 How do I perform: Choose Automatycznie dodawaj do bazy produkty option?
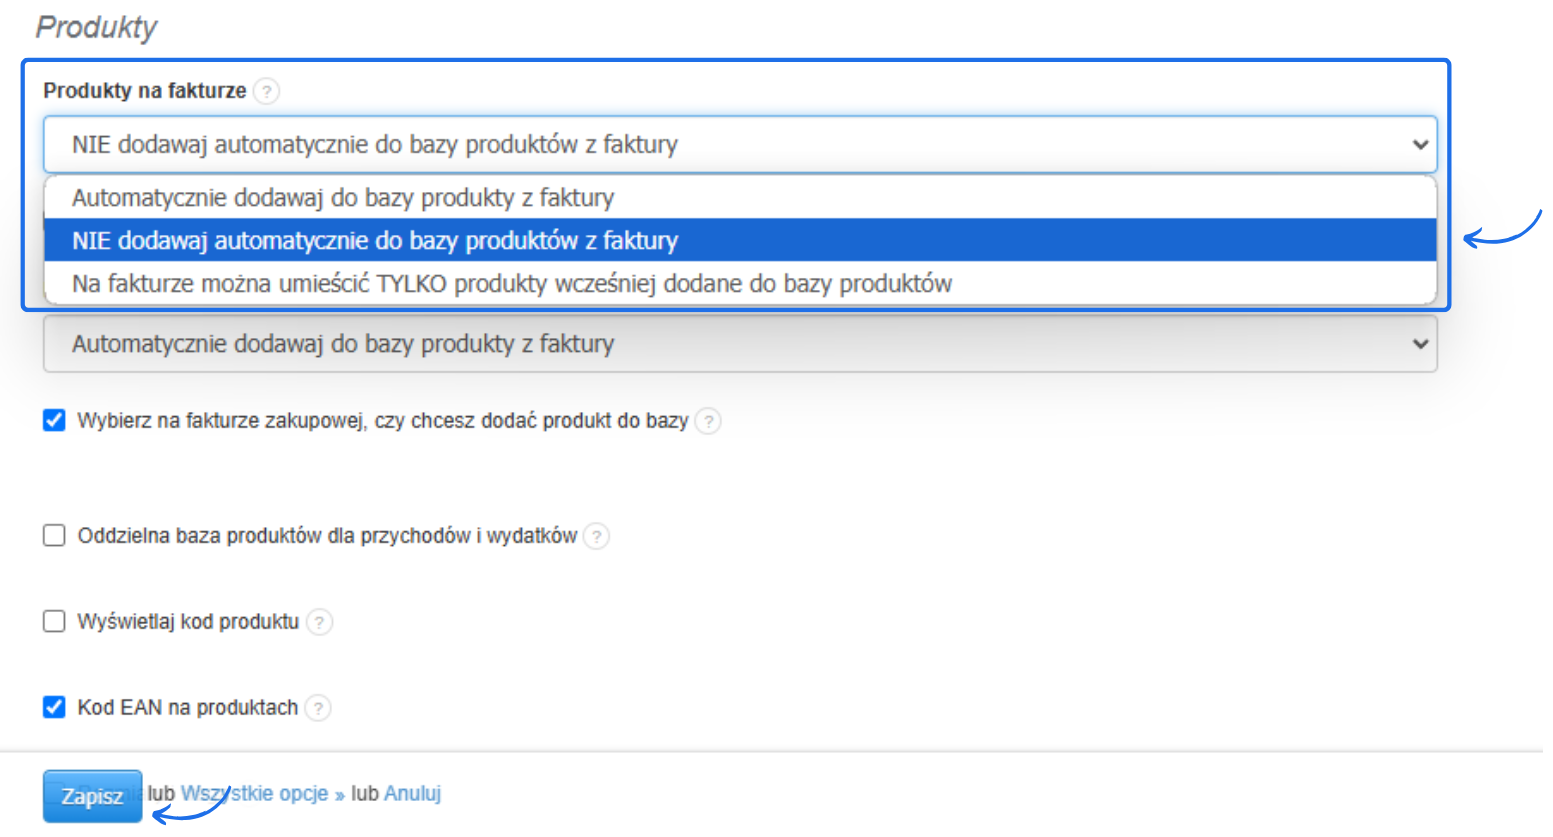[x=343, y=198]
